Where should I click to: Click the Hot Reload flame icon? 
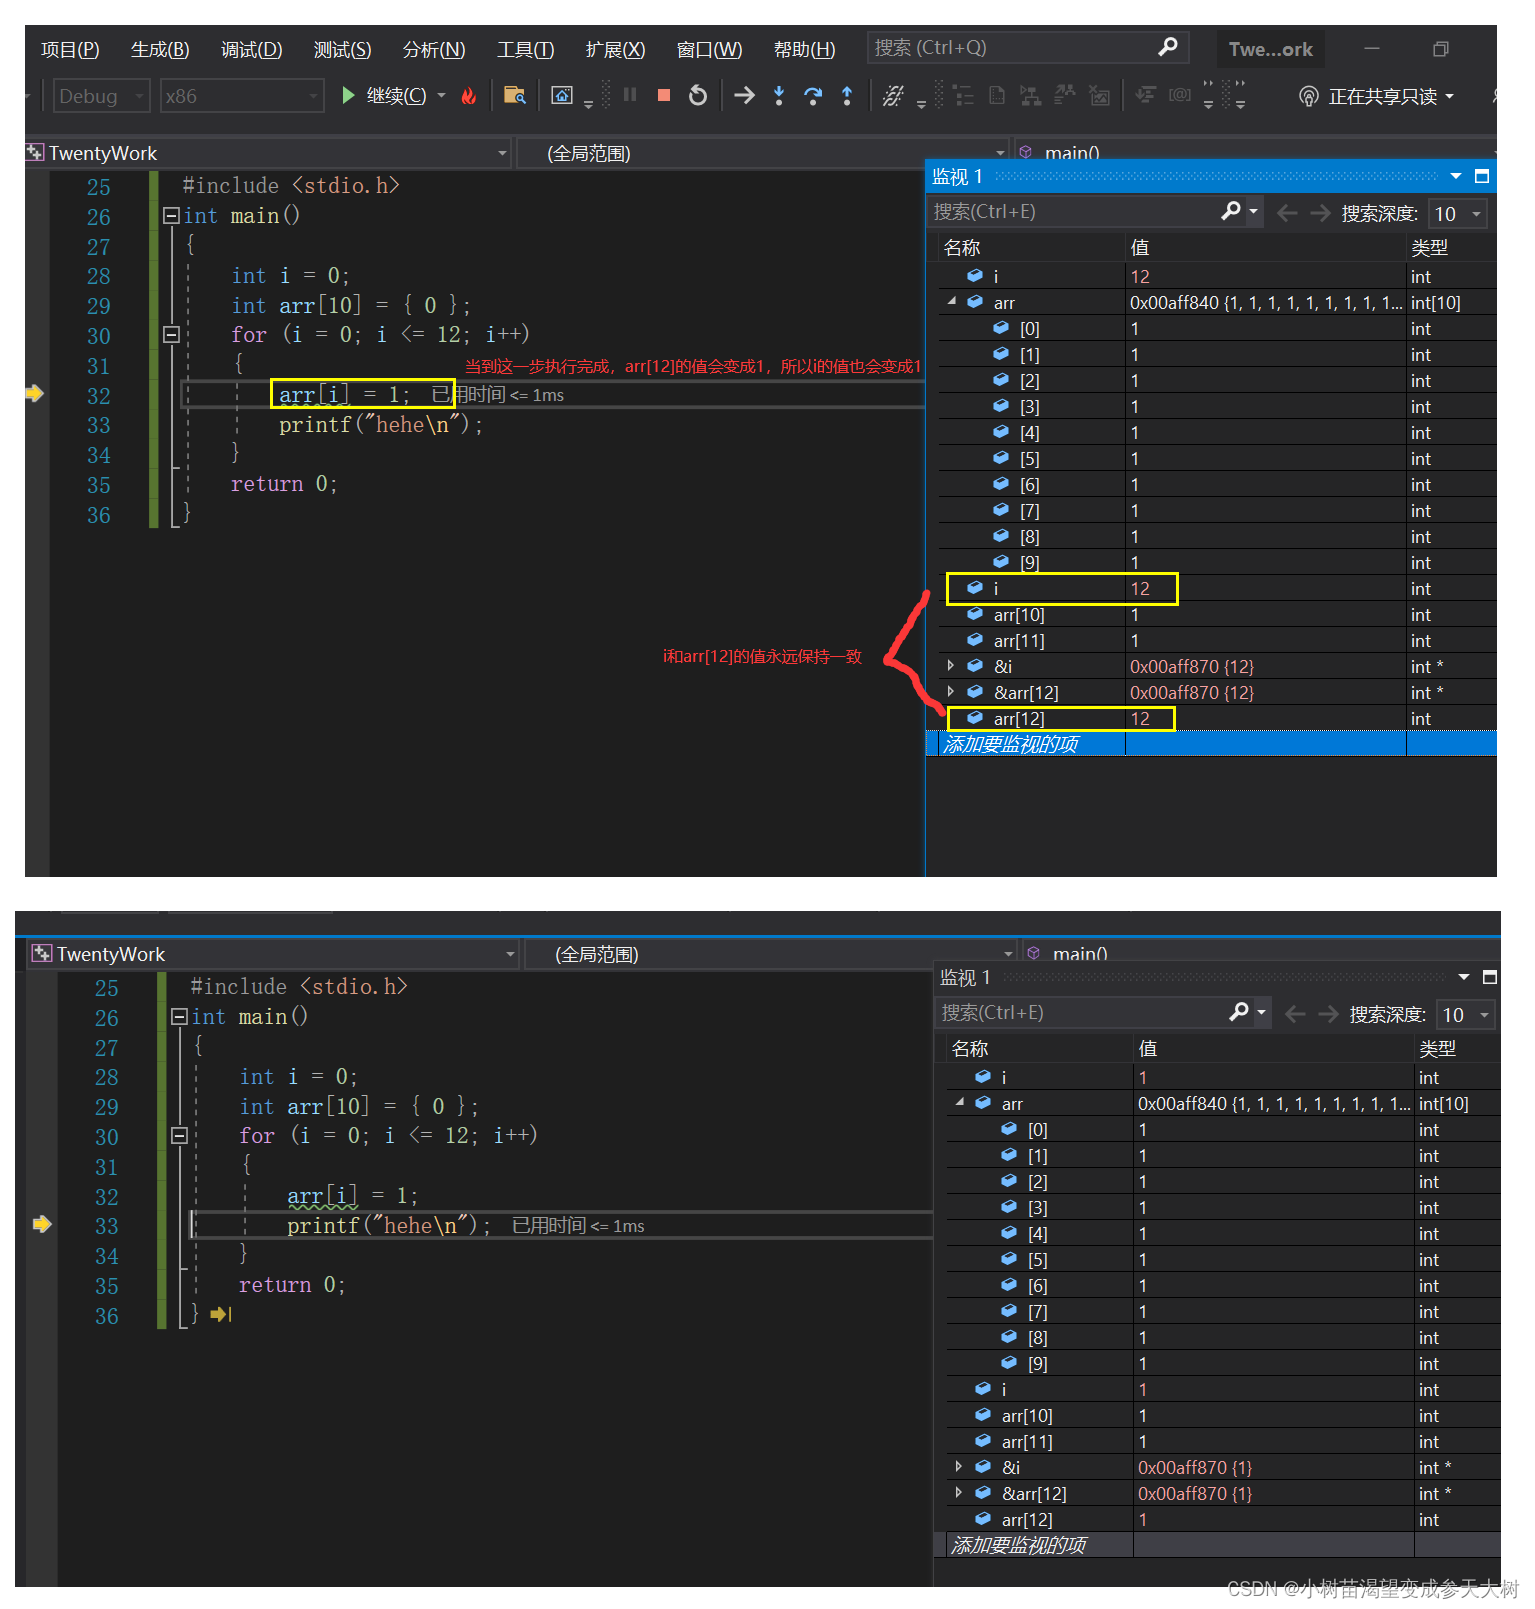(468, 96)
